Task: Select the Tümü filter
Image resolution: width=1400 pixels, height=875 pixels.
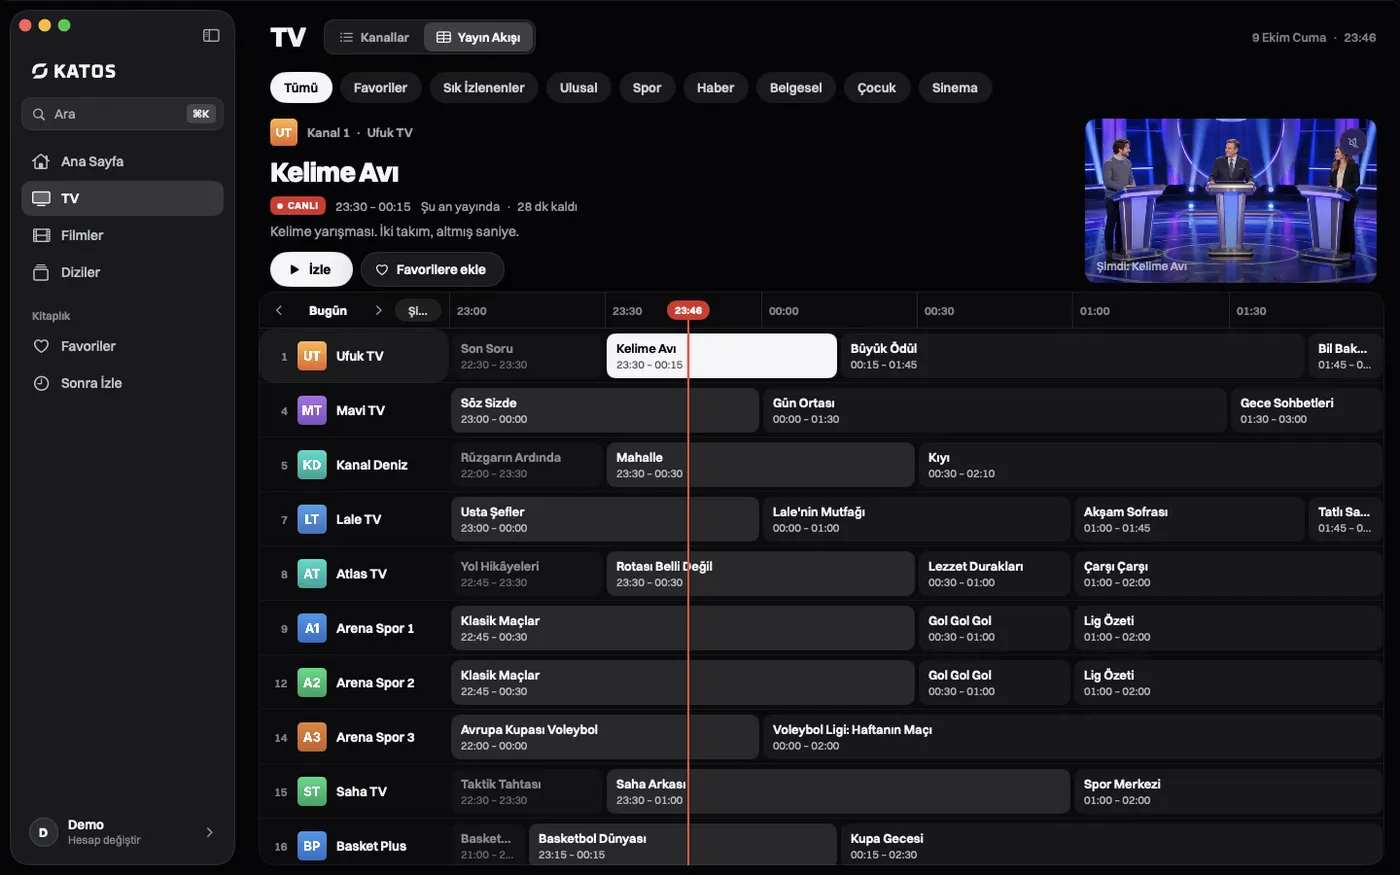Action: [301, 88]
